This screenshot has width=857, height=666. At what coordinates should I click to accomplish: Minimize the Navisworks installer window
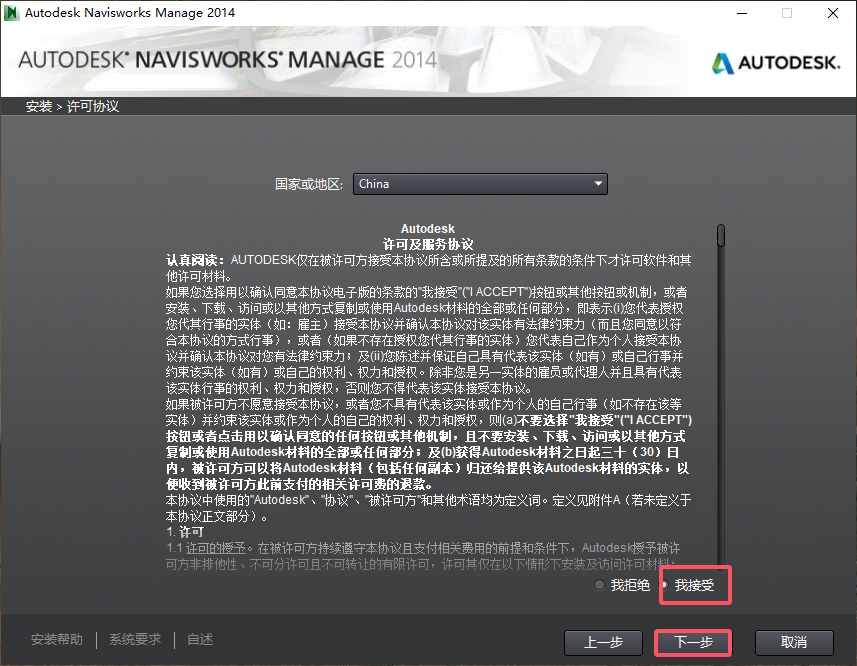(x=742, y=13)
